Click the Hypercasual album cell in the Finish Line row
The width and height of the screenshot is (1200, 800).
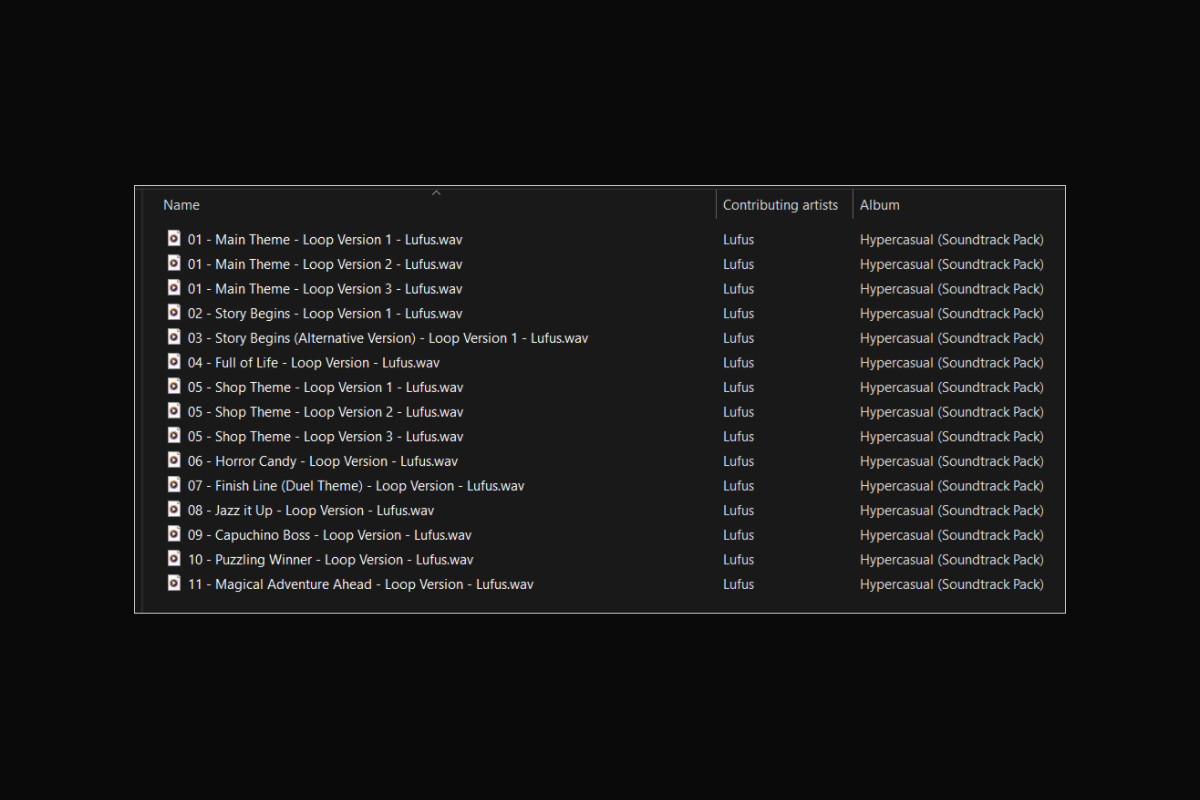pyautogui.click(x=952, y=486)
